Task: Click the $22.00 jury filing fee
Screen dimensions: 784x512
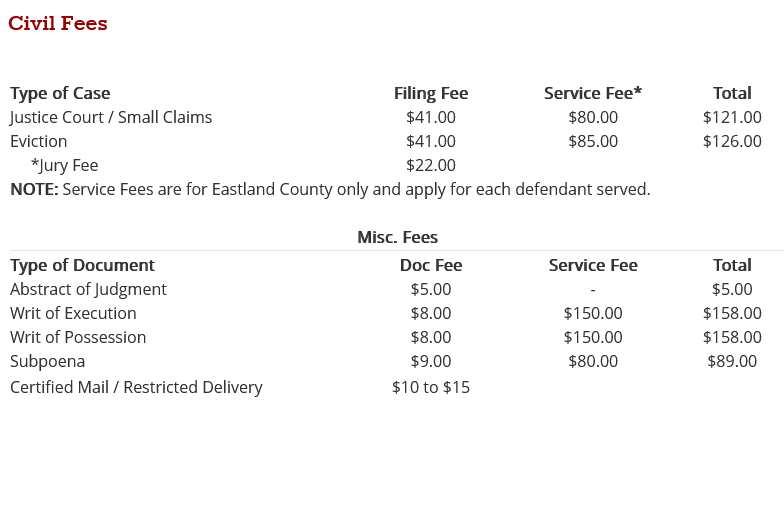Action: tap(431, 165)
